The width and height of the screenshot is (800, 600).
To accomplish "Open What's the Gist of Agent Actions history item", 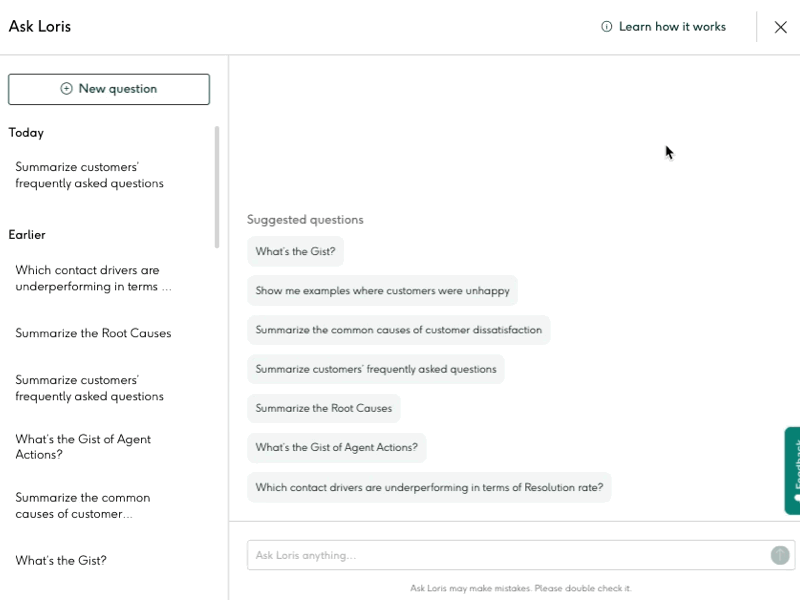I will [83, 447].
